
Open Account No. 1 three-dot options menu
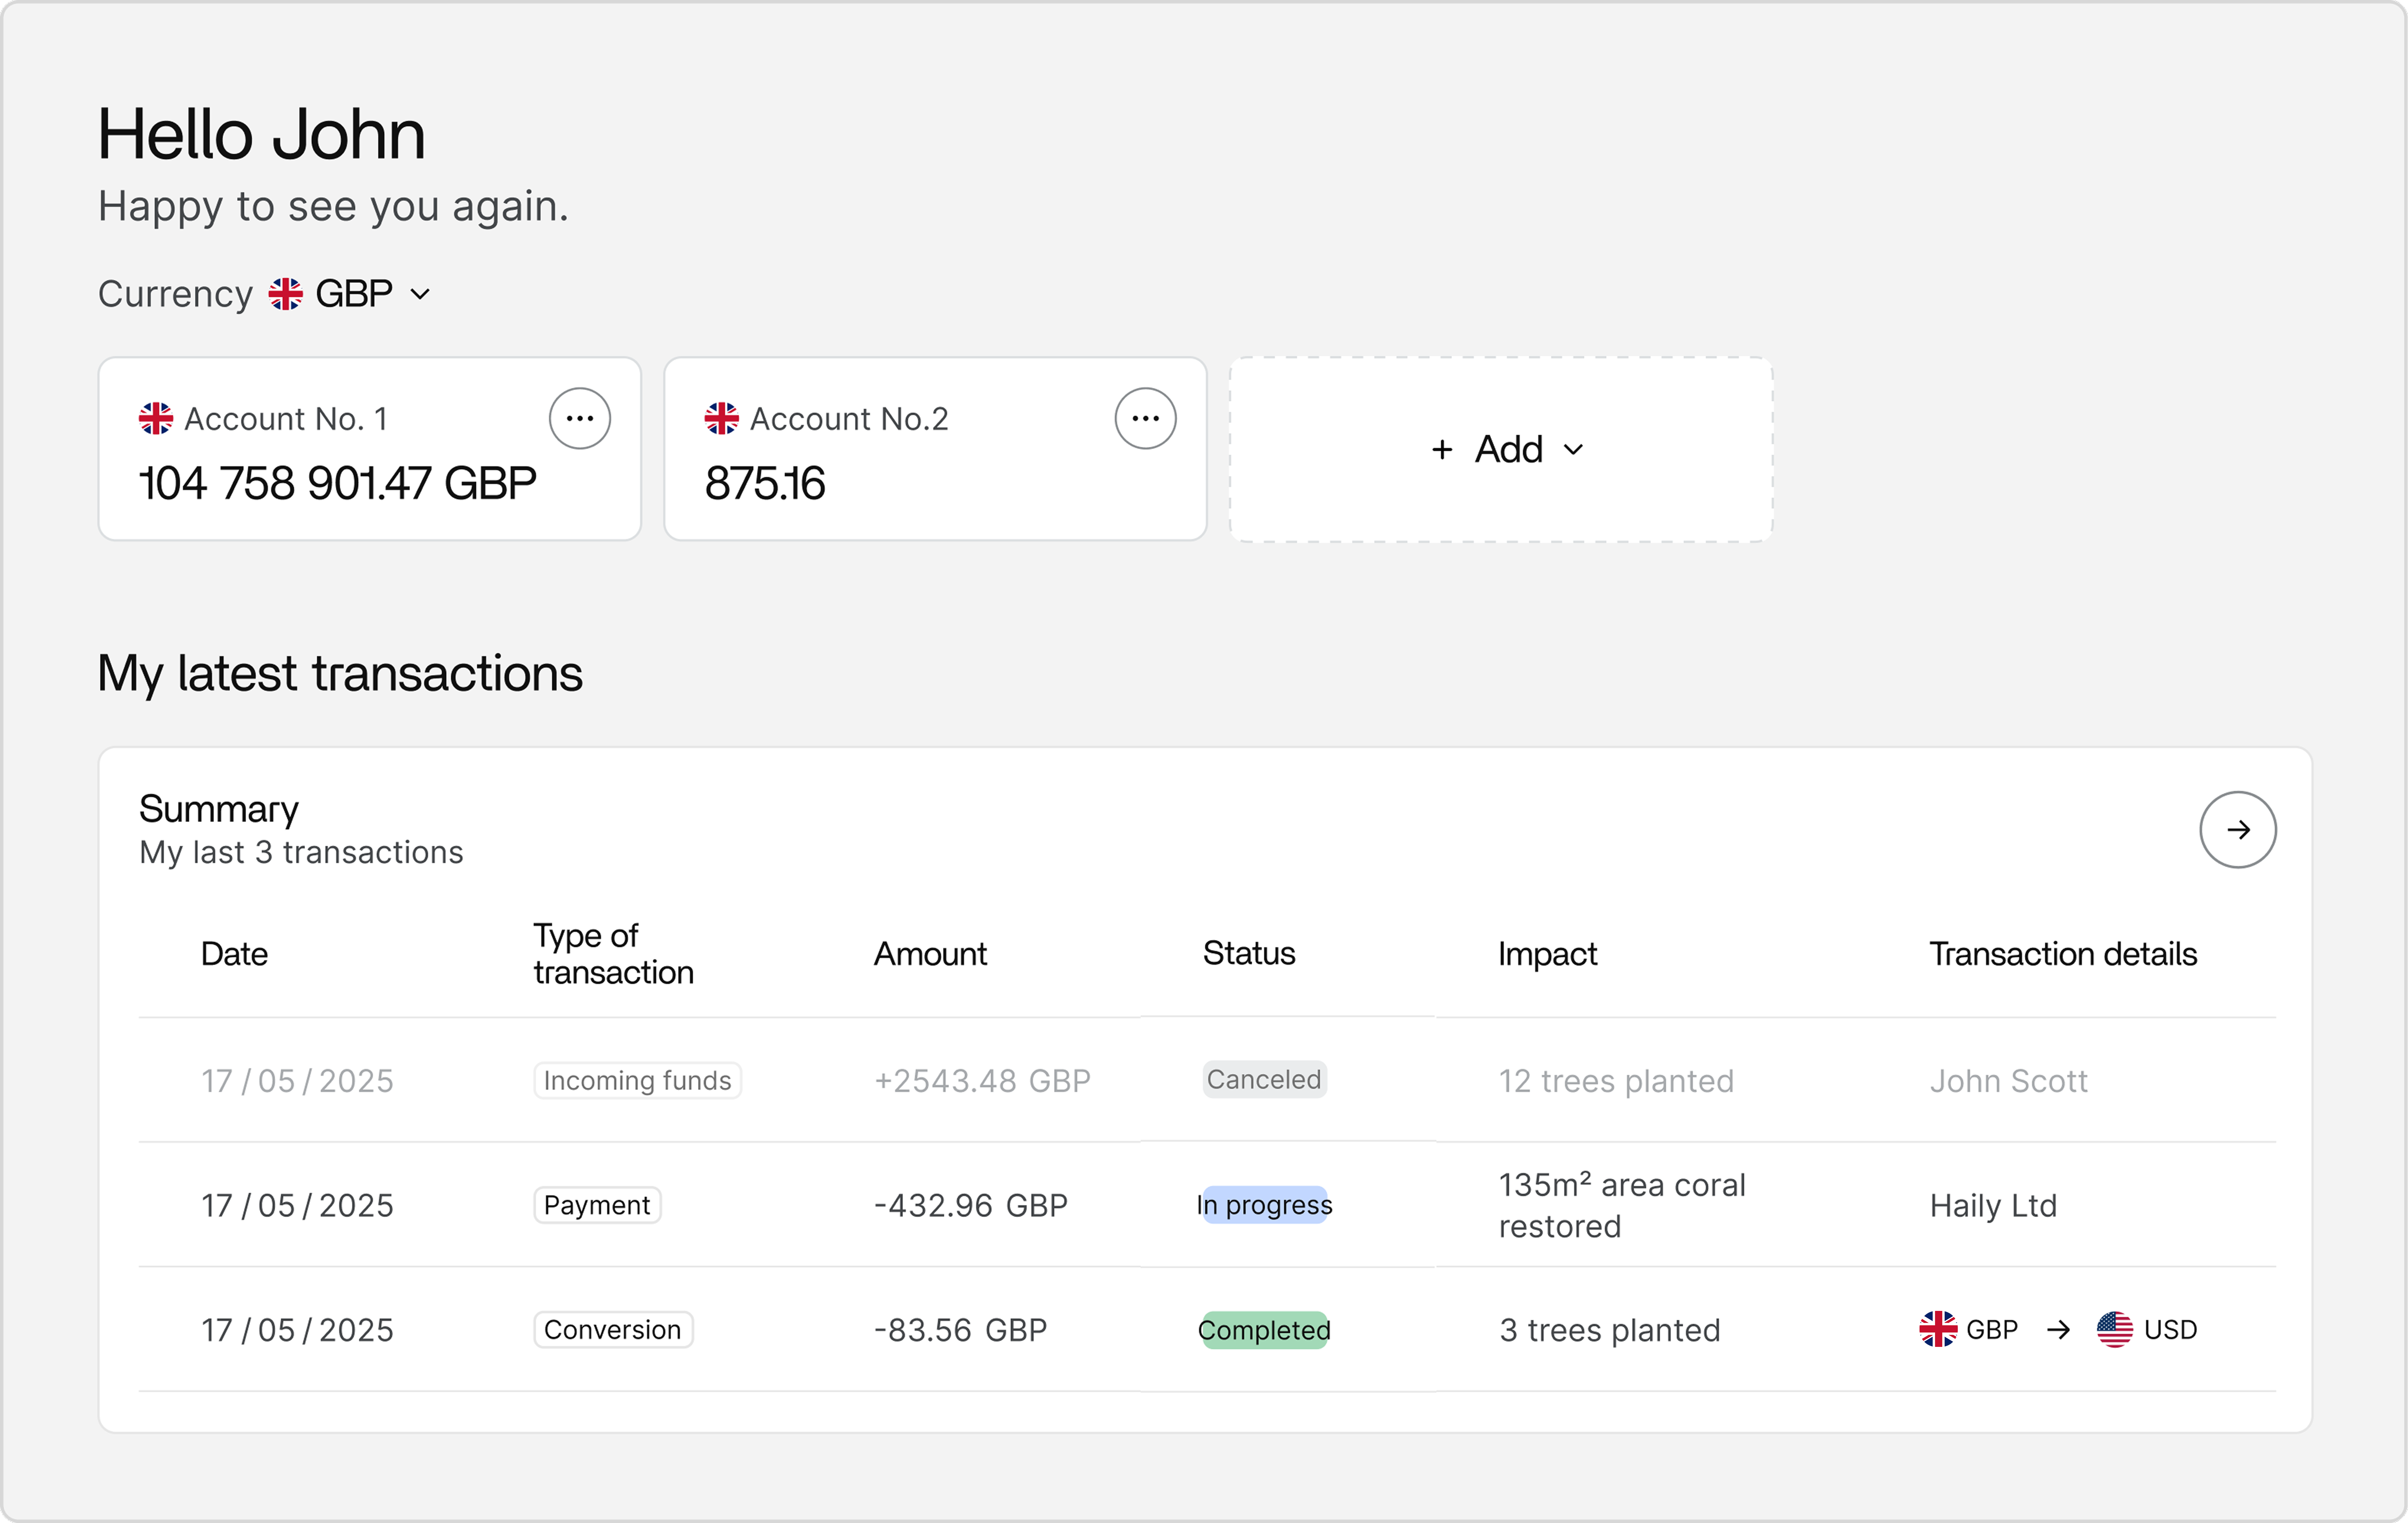[580, 418]
